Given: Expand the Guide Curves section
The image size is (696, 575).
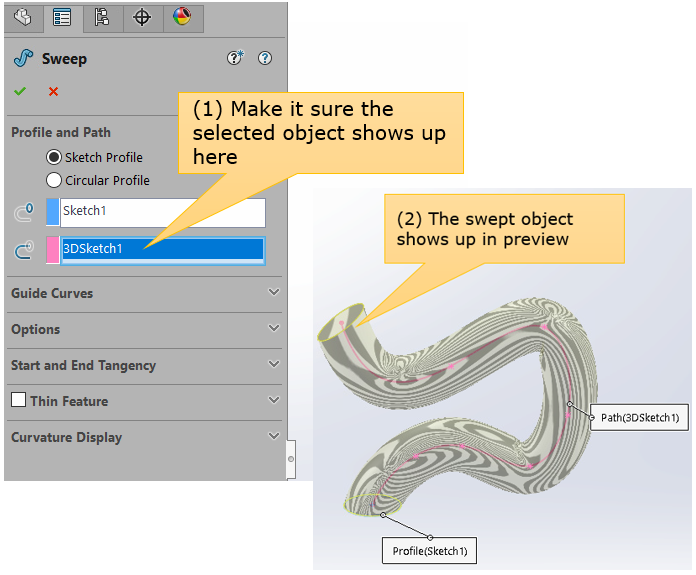Looking at the screenshot, I should (x=274, y=292).
